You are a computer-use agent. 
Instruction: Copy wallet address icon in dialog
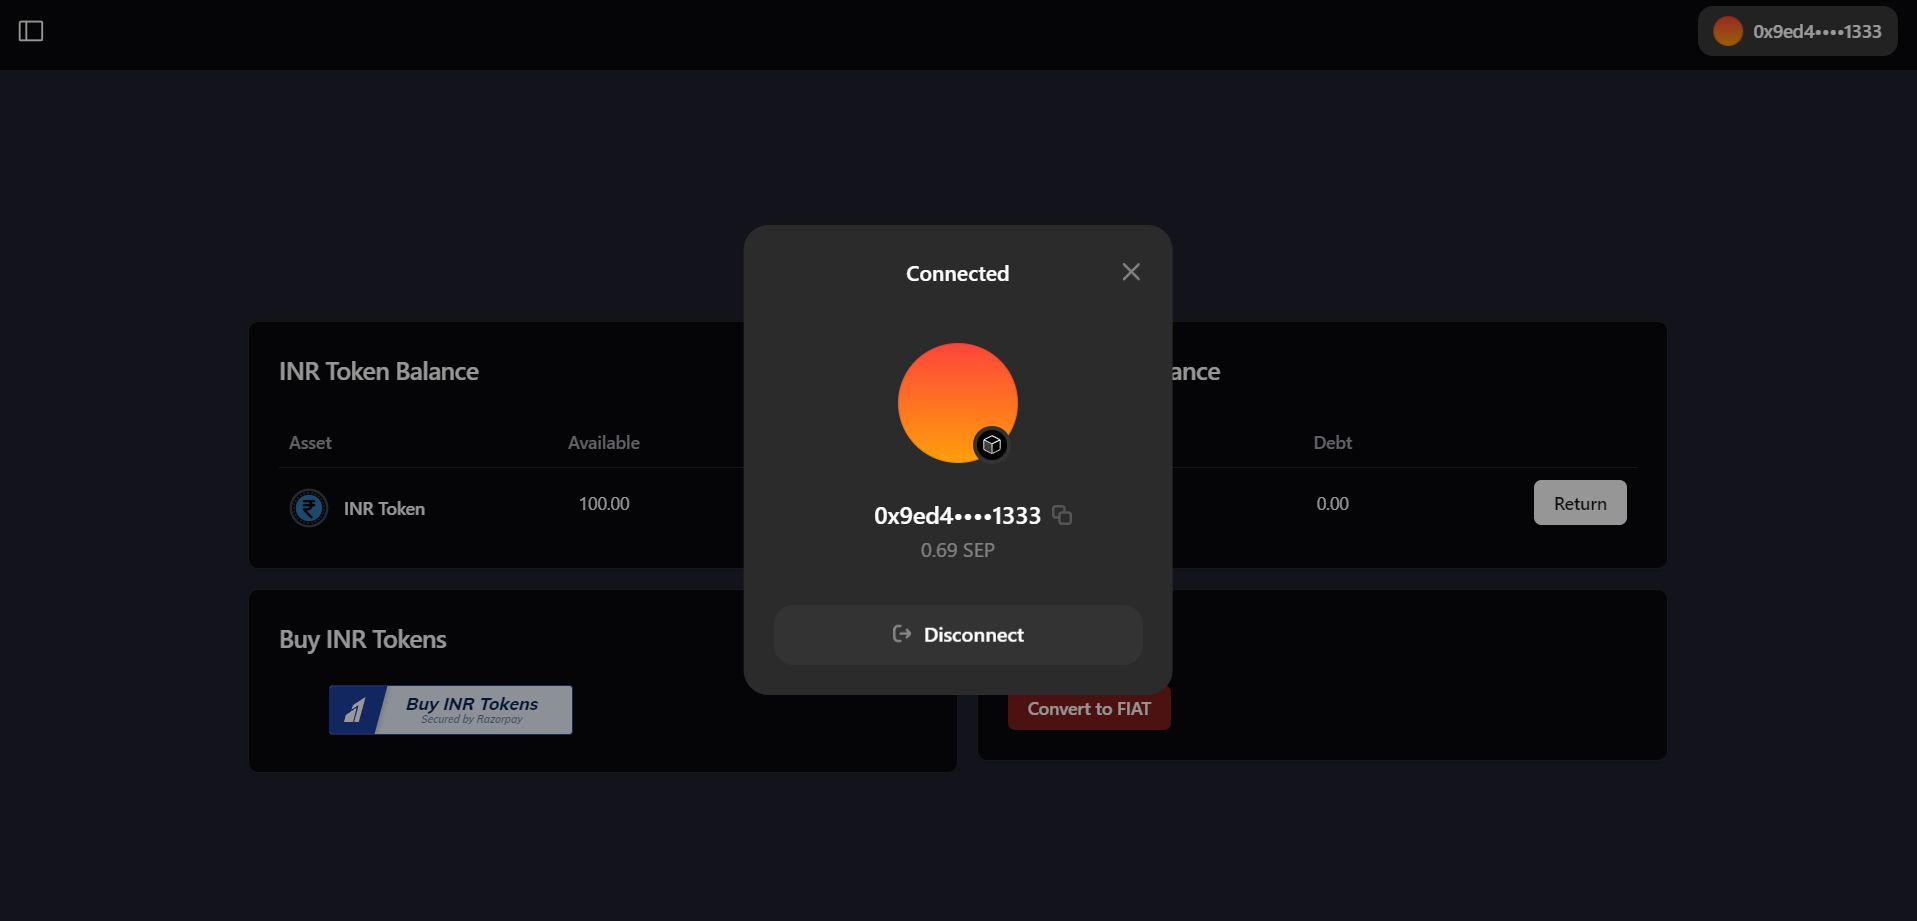pos(1062,515)
